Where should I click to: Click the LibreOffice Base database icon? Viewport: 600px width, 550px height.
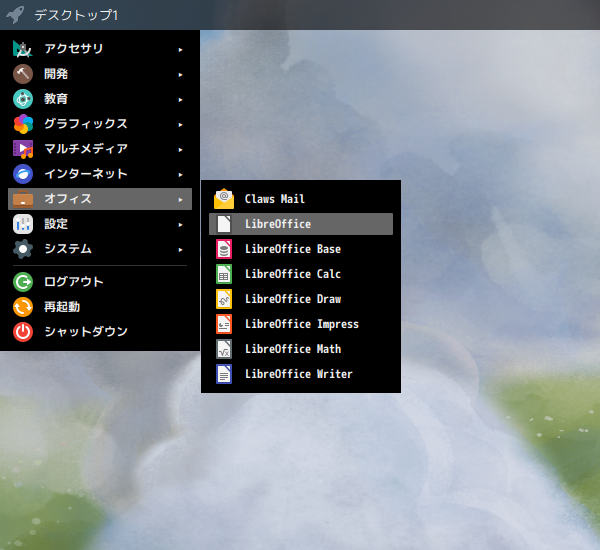coord(224,249)
